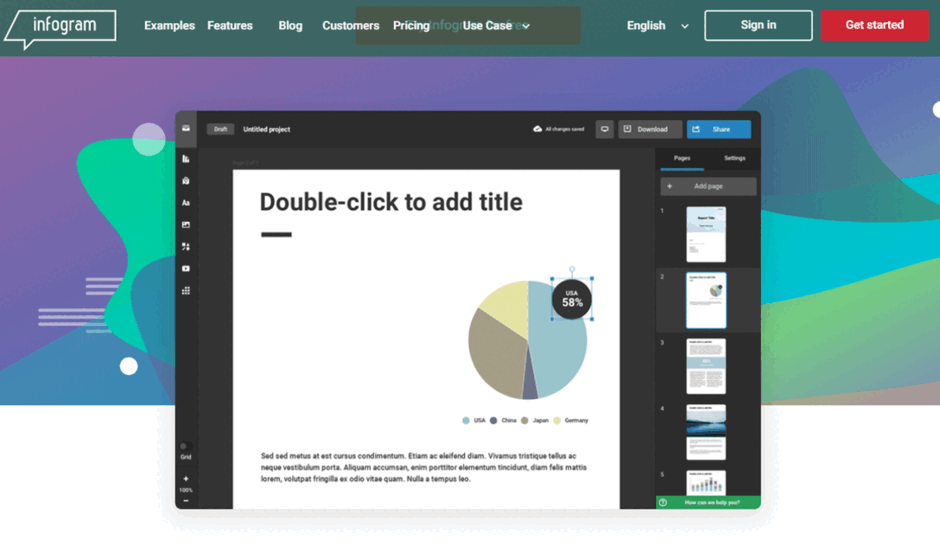The height and width of the screenshot is (551, 940).
Task: Open the video media panel icon
Action: coord(186,269)
